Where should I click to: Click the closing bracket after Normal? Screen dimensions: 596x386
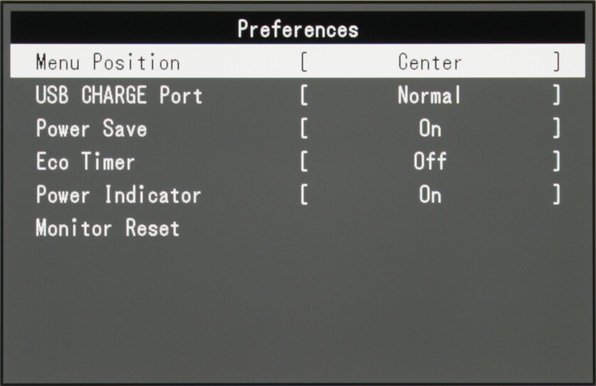click(556, 95)
